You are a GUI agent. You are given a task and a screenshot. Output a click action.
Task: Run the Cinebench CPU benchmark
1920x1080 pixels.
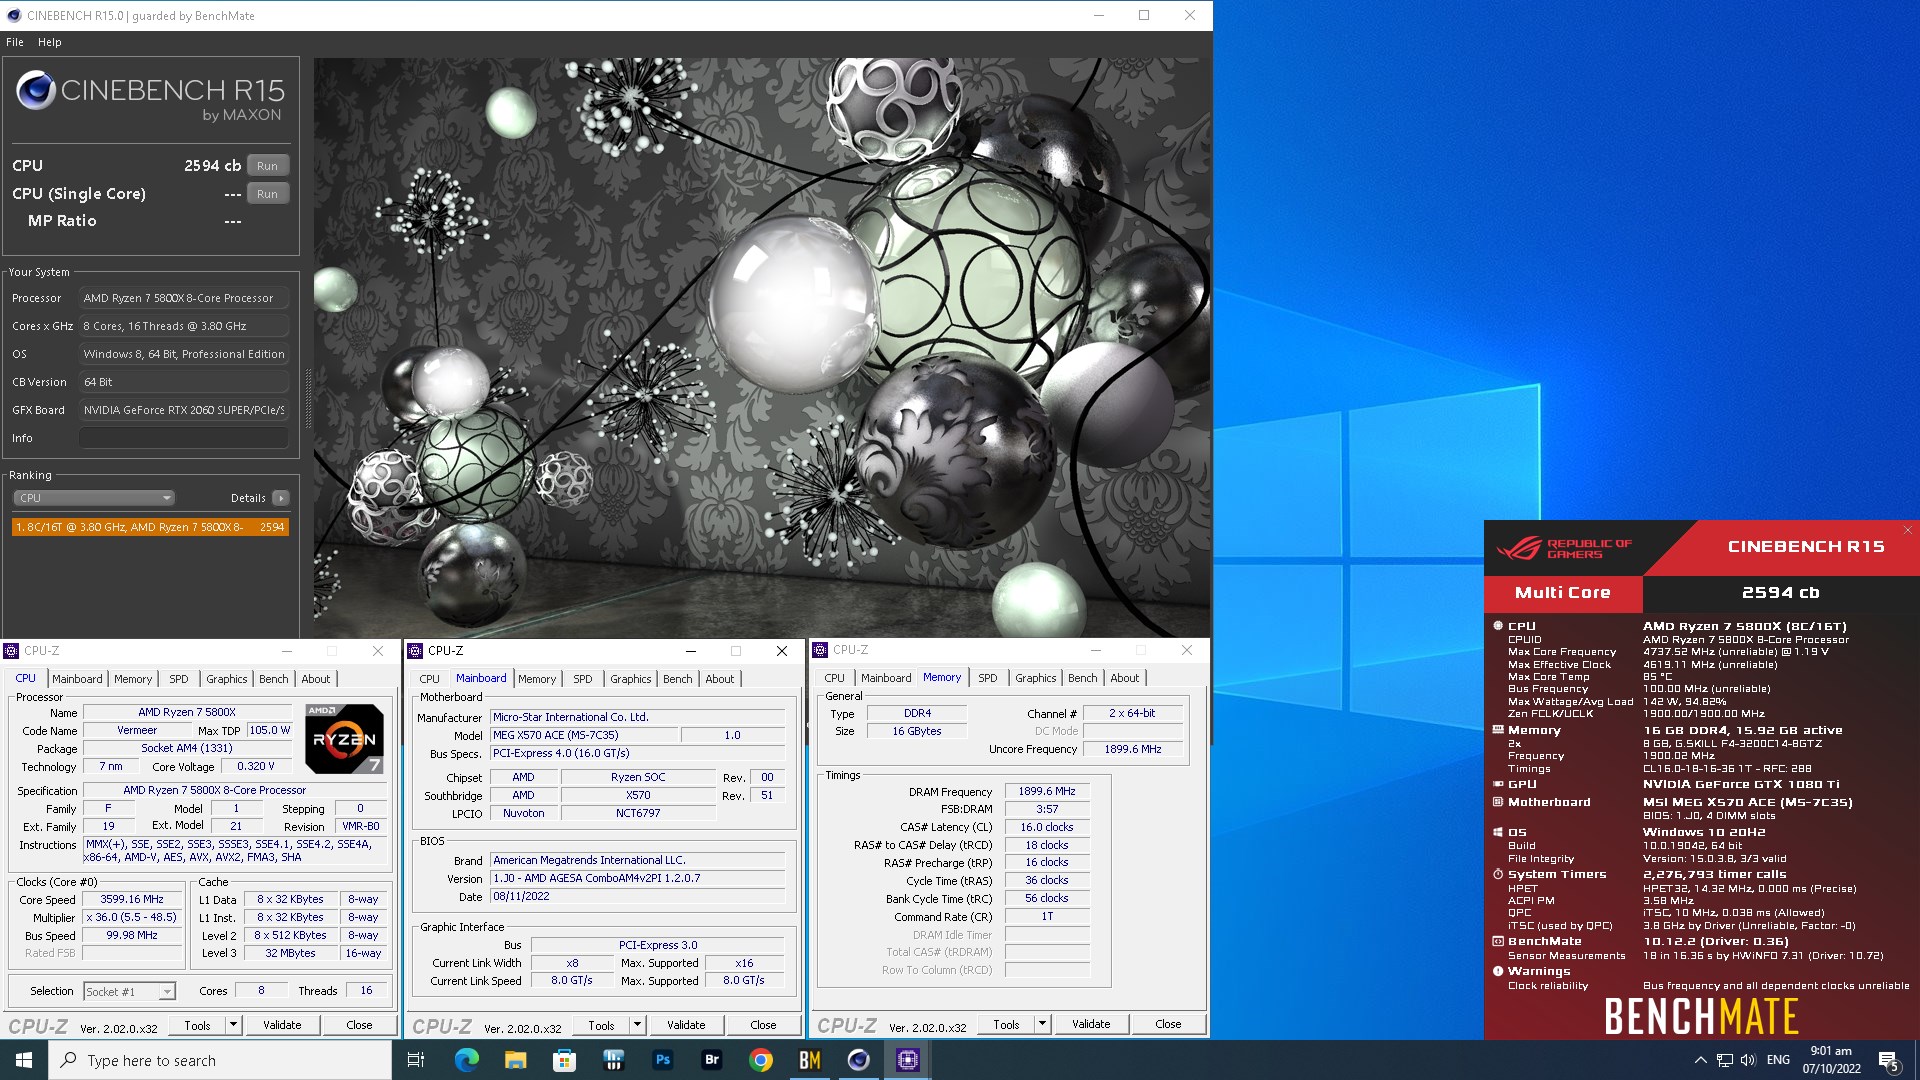(267, 166)
